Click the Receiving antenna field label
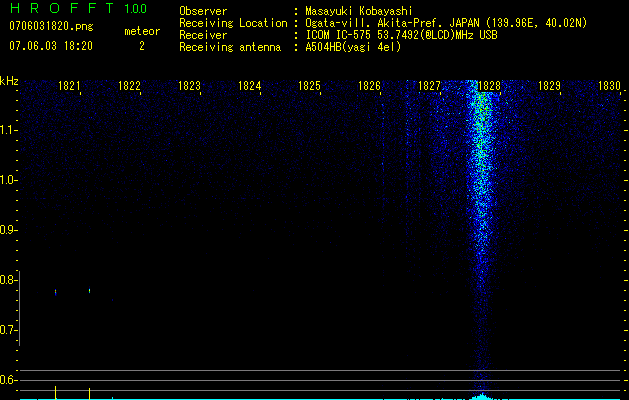This screenshot has width=629, height=400. click(230, 47)
